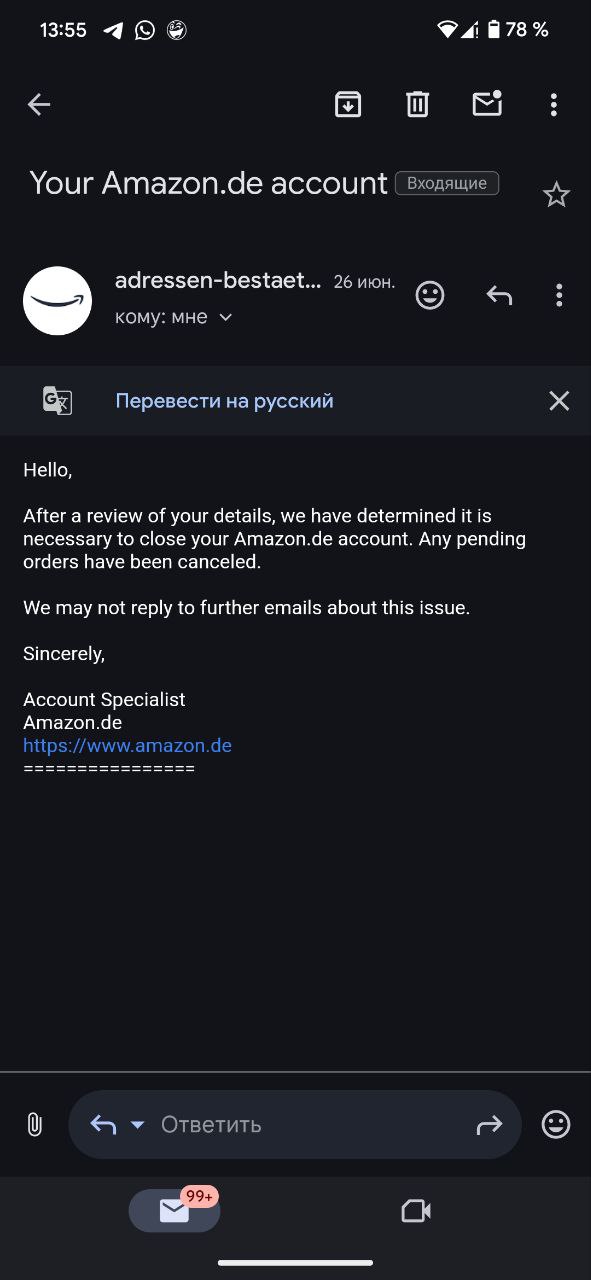Reply using the arrow beside the sender
The height and width of the screenshot is (1280, 591).
pyautogui.click(x=499, y=295)
